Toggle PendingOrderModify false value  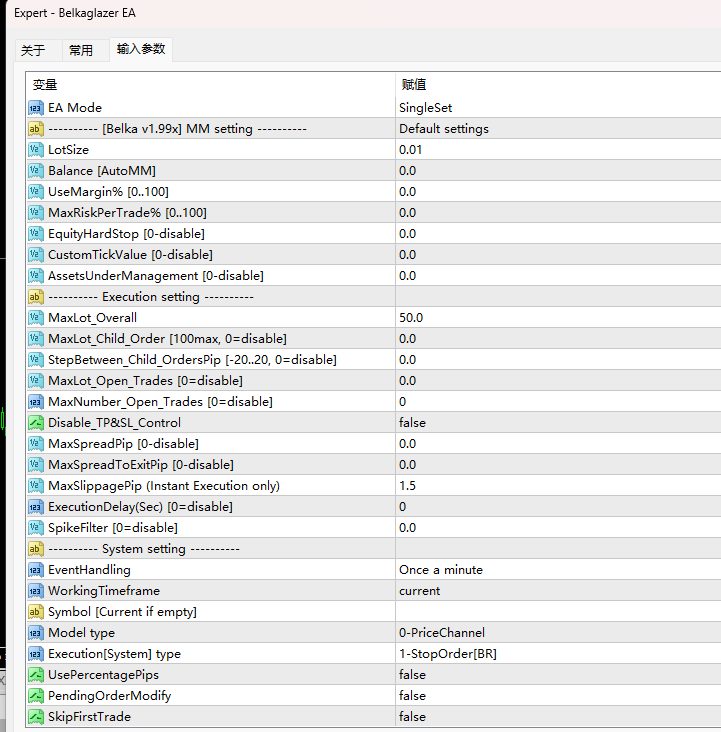(558, 696)
